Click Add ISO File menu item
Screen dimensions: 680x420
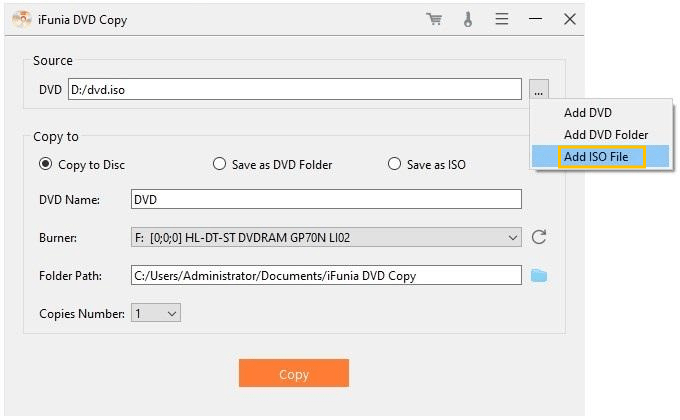coord(596,157)
